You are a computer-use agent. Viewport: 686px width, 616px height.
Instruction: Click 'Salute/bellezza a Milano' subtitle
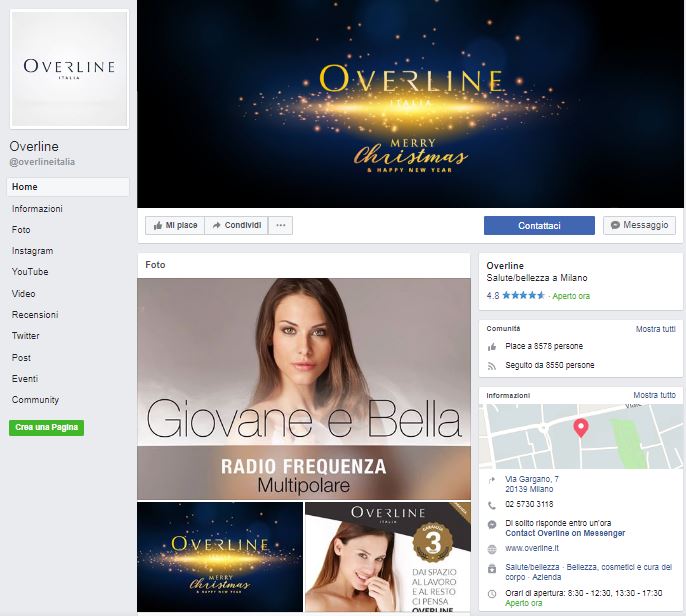click(x=537, y=278)
